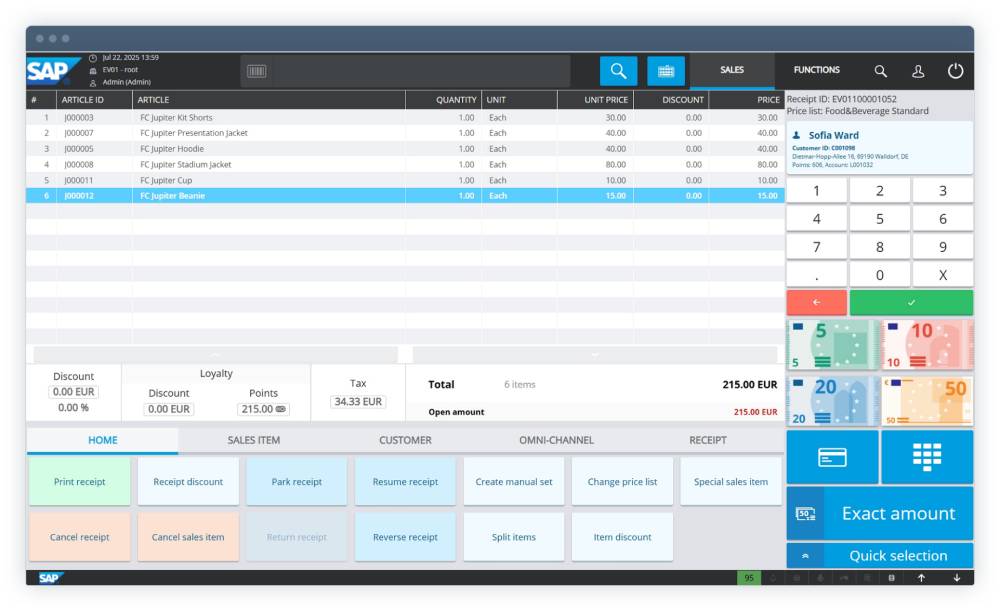The width and height of the screenshot is (1000, 611).
Task: Select the FC Jupiter Stadium Jacket row
Action: [x=405, y=165]
